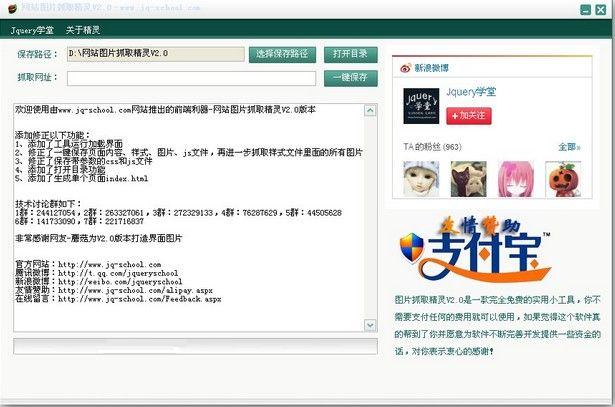Viewport: 615px width, 407px height.
Task: Click the 保存路径 path field
Action: (x=156, y=54)
